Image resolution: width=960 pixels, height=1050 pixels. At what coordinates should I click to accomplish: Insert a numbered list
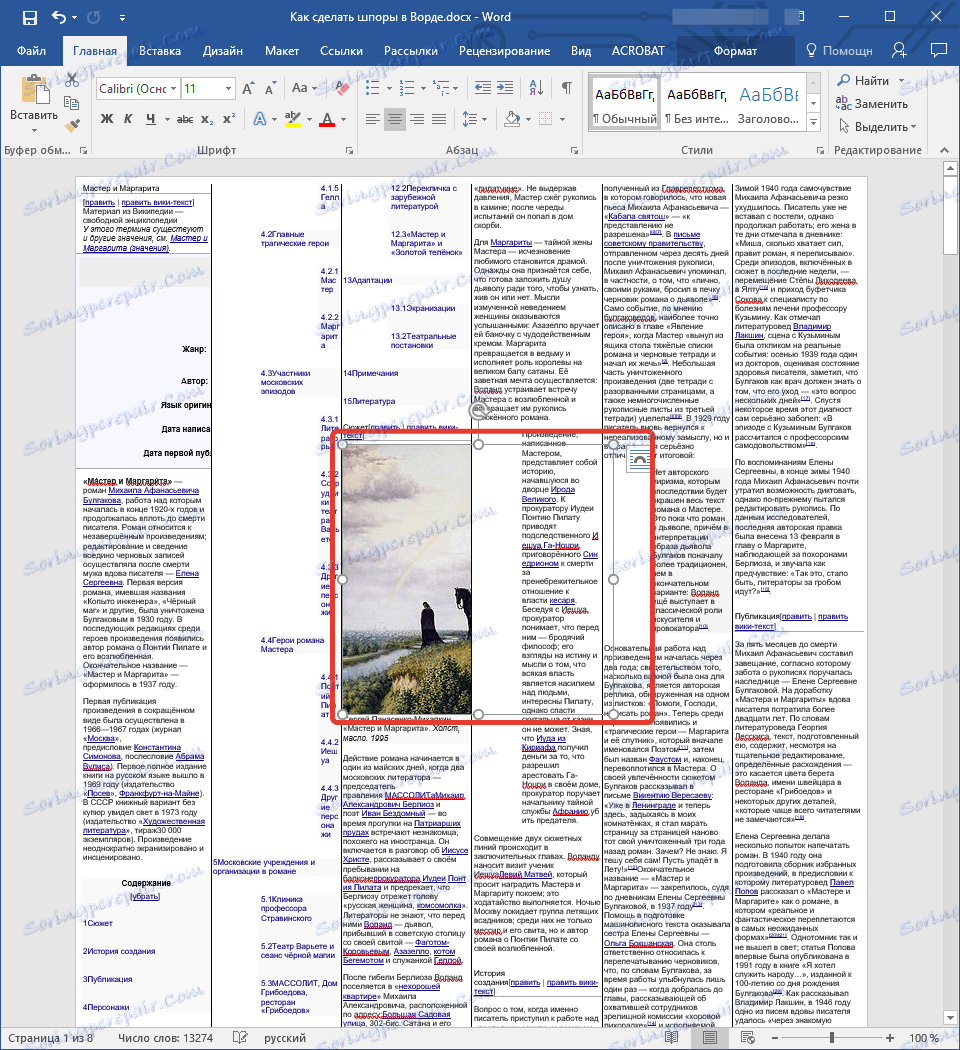coord(406,88)
